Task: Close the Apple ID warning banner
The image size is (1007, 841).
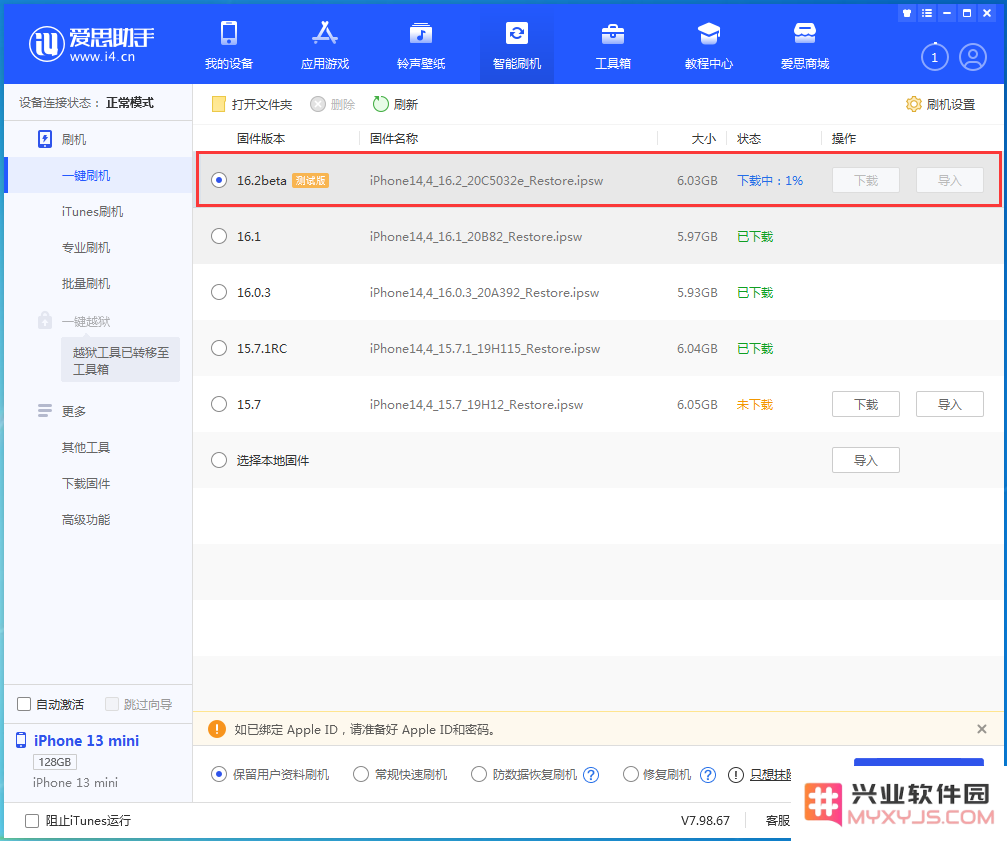Action: coord(981,729)
